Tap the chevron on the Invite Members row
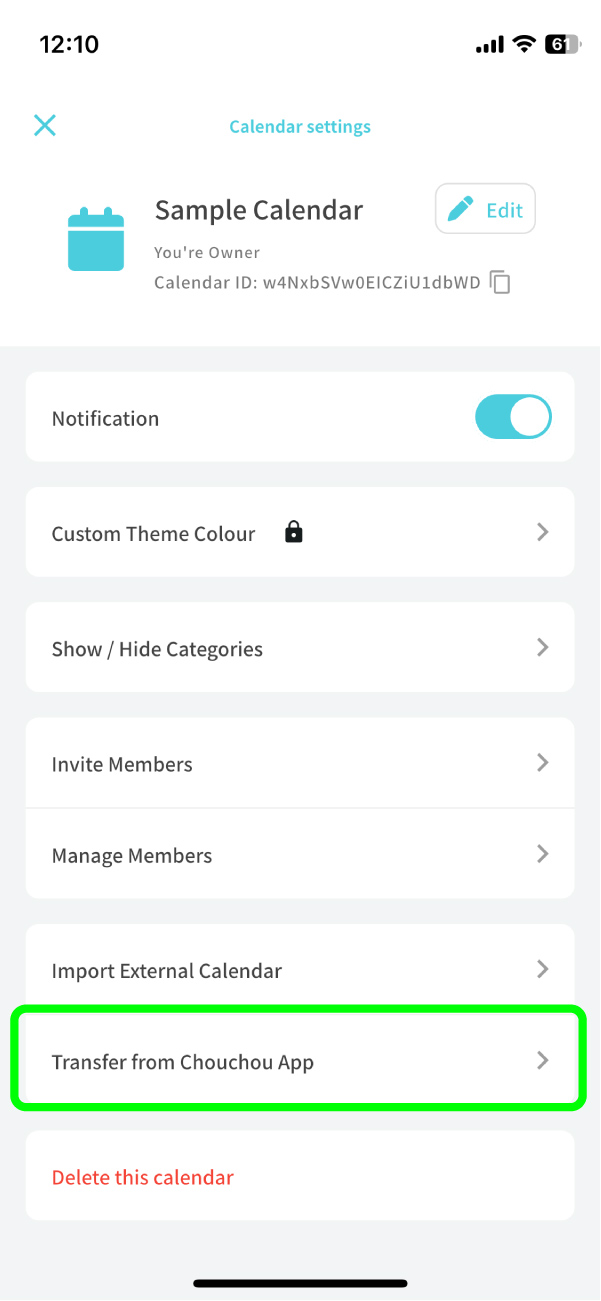Viewport: 601px width, 1301px height. click(x=543, y=763)
